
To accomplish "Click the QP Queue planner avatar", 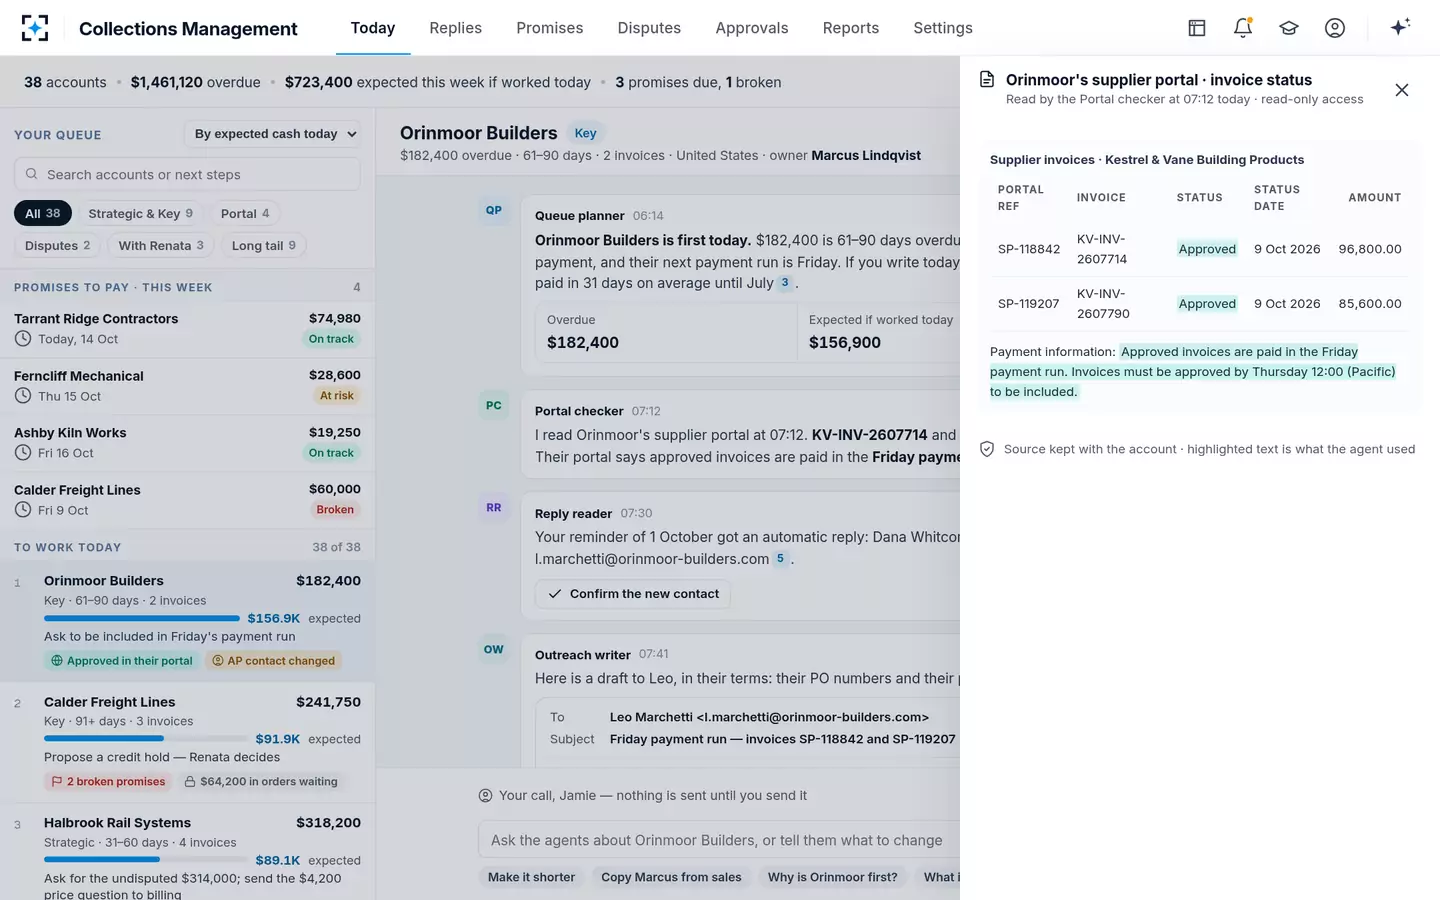I will 494,210.
